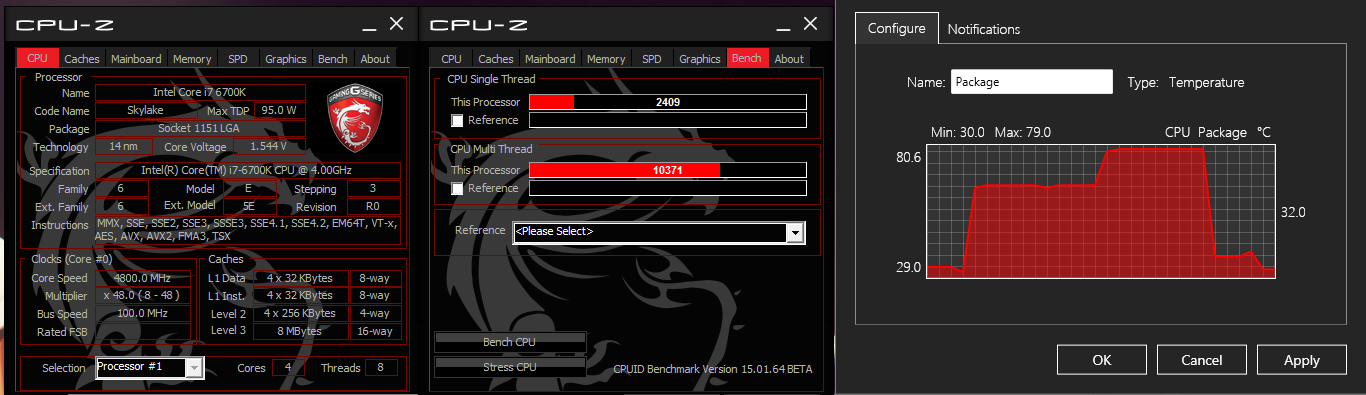Click the Min: 30.0 Max: 79.0 readout
This screenshot has width=1366, height=395.
tap(990, 132)
